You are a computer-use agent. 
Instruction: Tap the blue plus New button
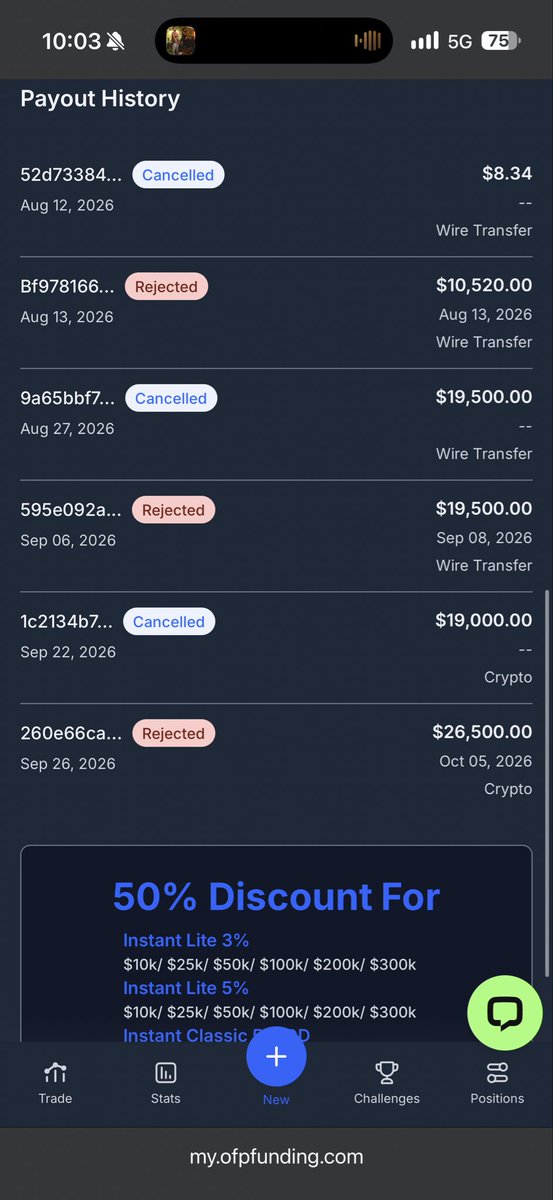276,1057
